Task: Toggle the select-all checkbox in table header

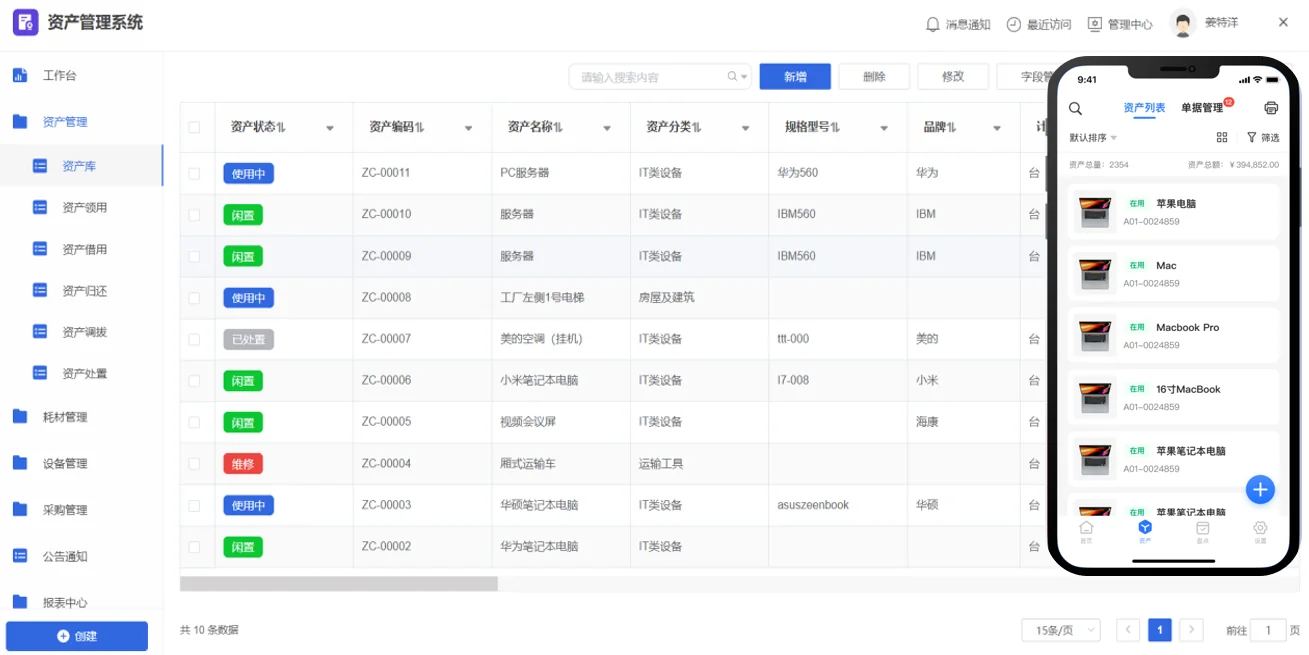Action: tap(194, 127)
